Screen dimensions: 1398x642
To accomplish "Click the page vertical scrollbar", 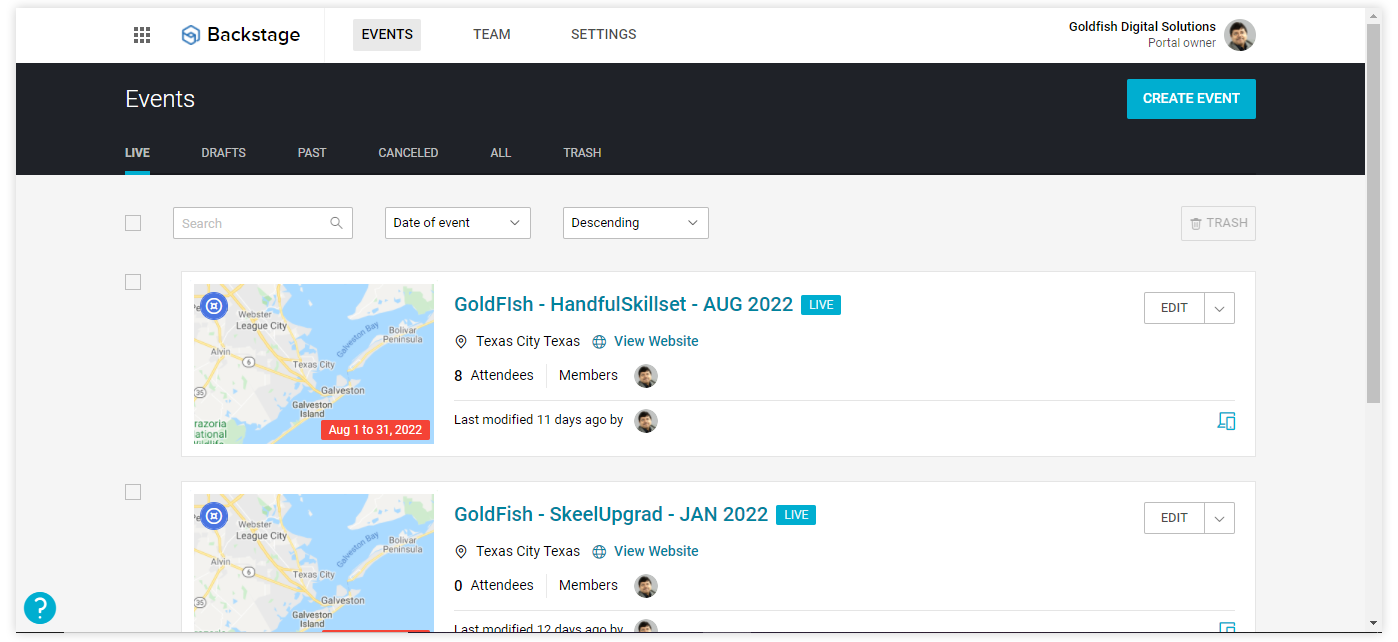I will (x=1373, y=212).
